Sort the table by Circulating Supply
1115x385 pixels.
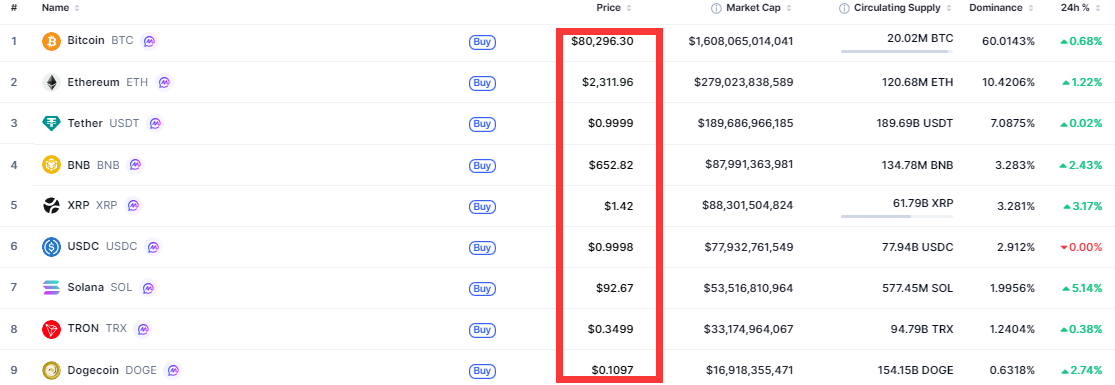click(902, 8)
